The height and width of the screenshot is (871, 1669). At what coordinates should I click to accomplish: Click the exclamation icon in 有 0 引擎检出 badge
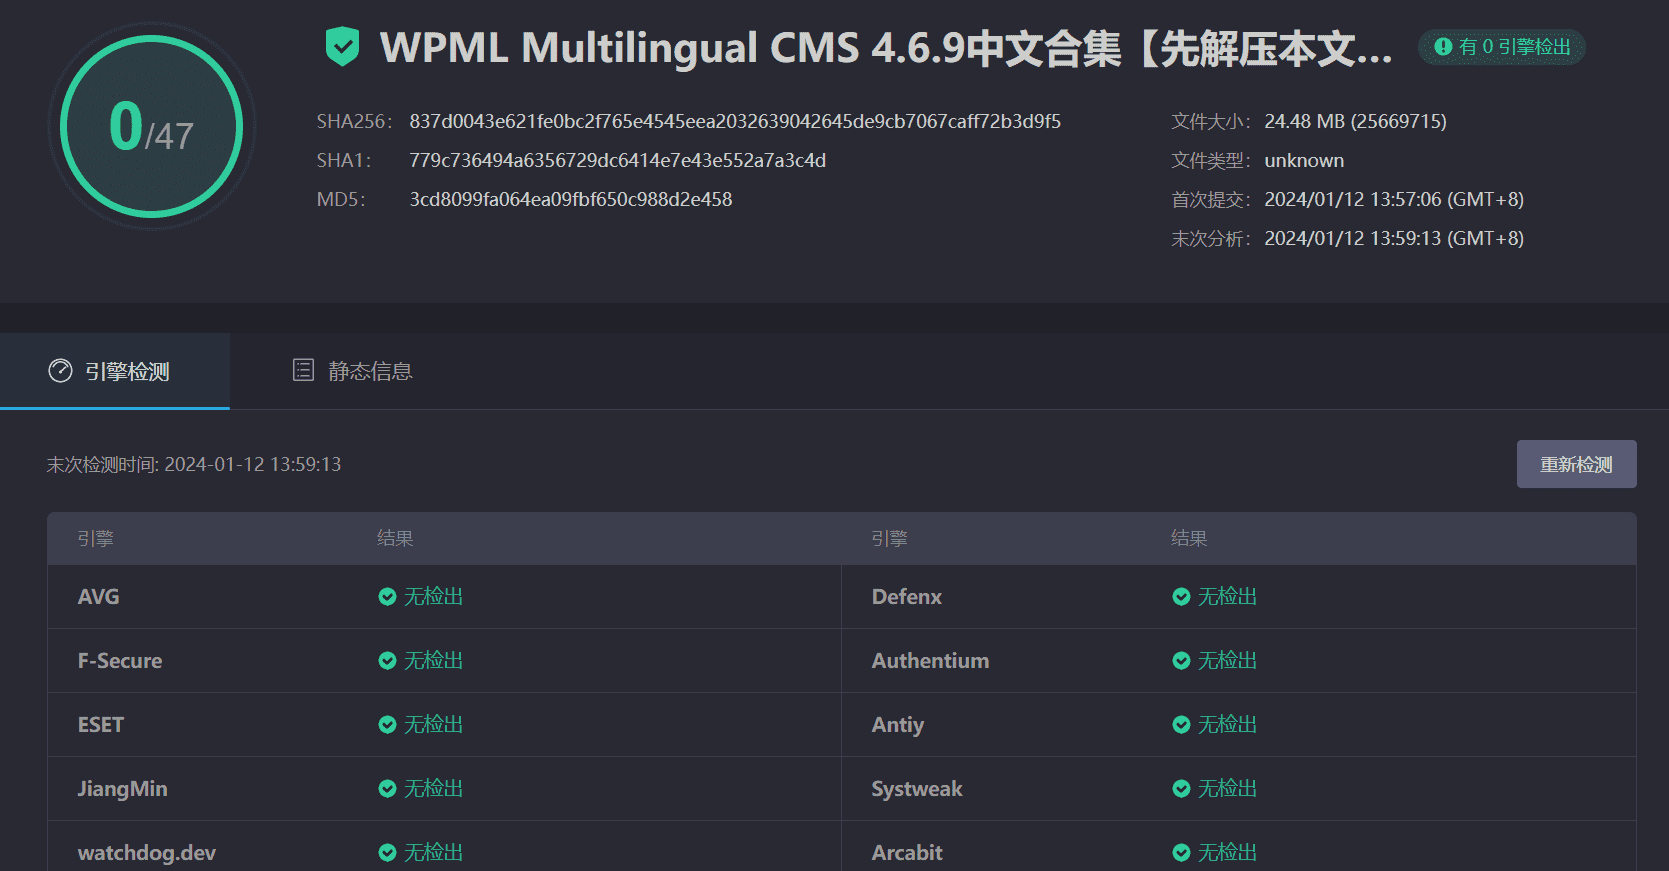click(x=1443, y=47)
